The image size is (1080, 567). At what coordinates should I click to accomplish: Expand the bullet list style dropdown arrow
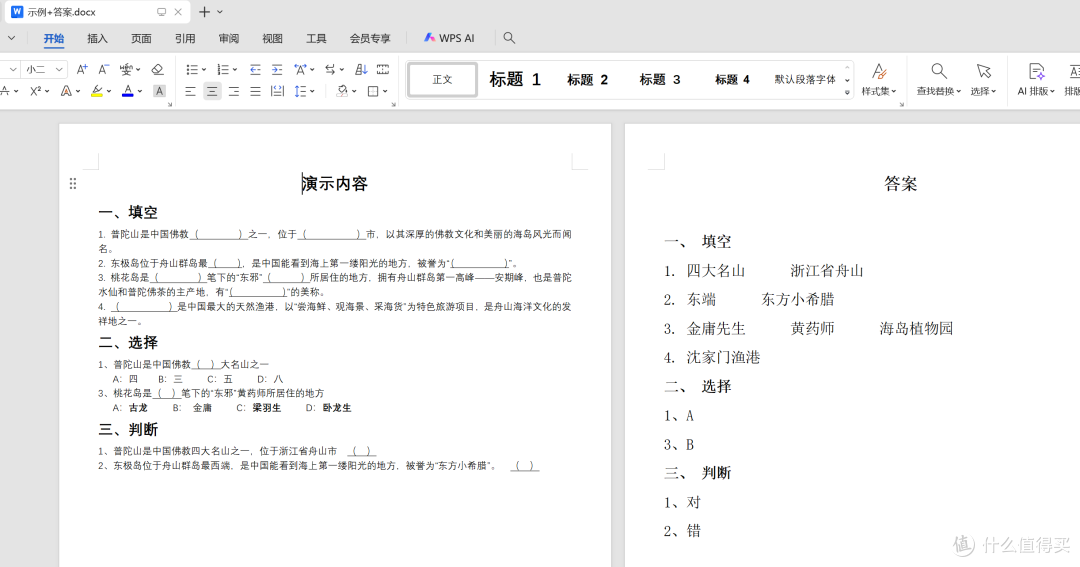(x=204, y=70)
